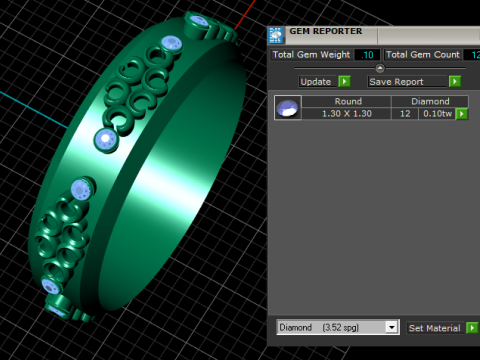The image size is (480, 360).
Task: Select the bright blue gem at ring center
Action: coord(106,139)
